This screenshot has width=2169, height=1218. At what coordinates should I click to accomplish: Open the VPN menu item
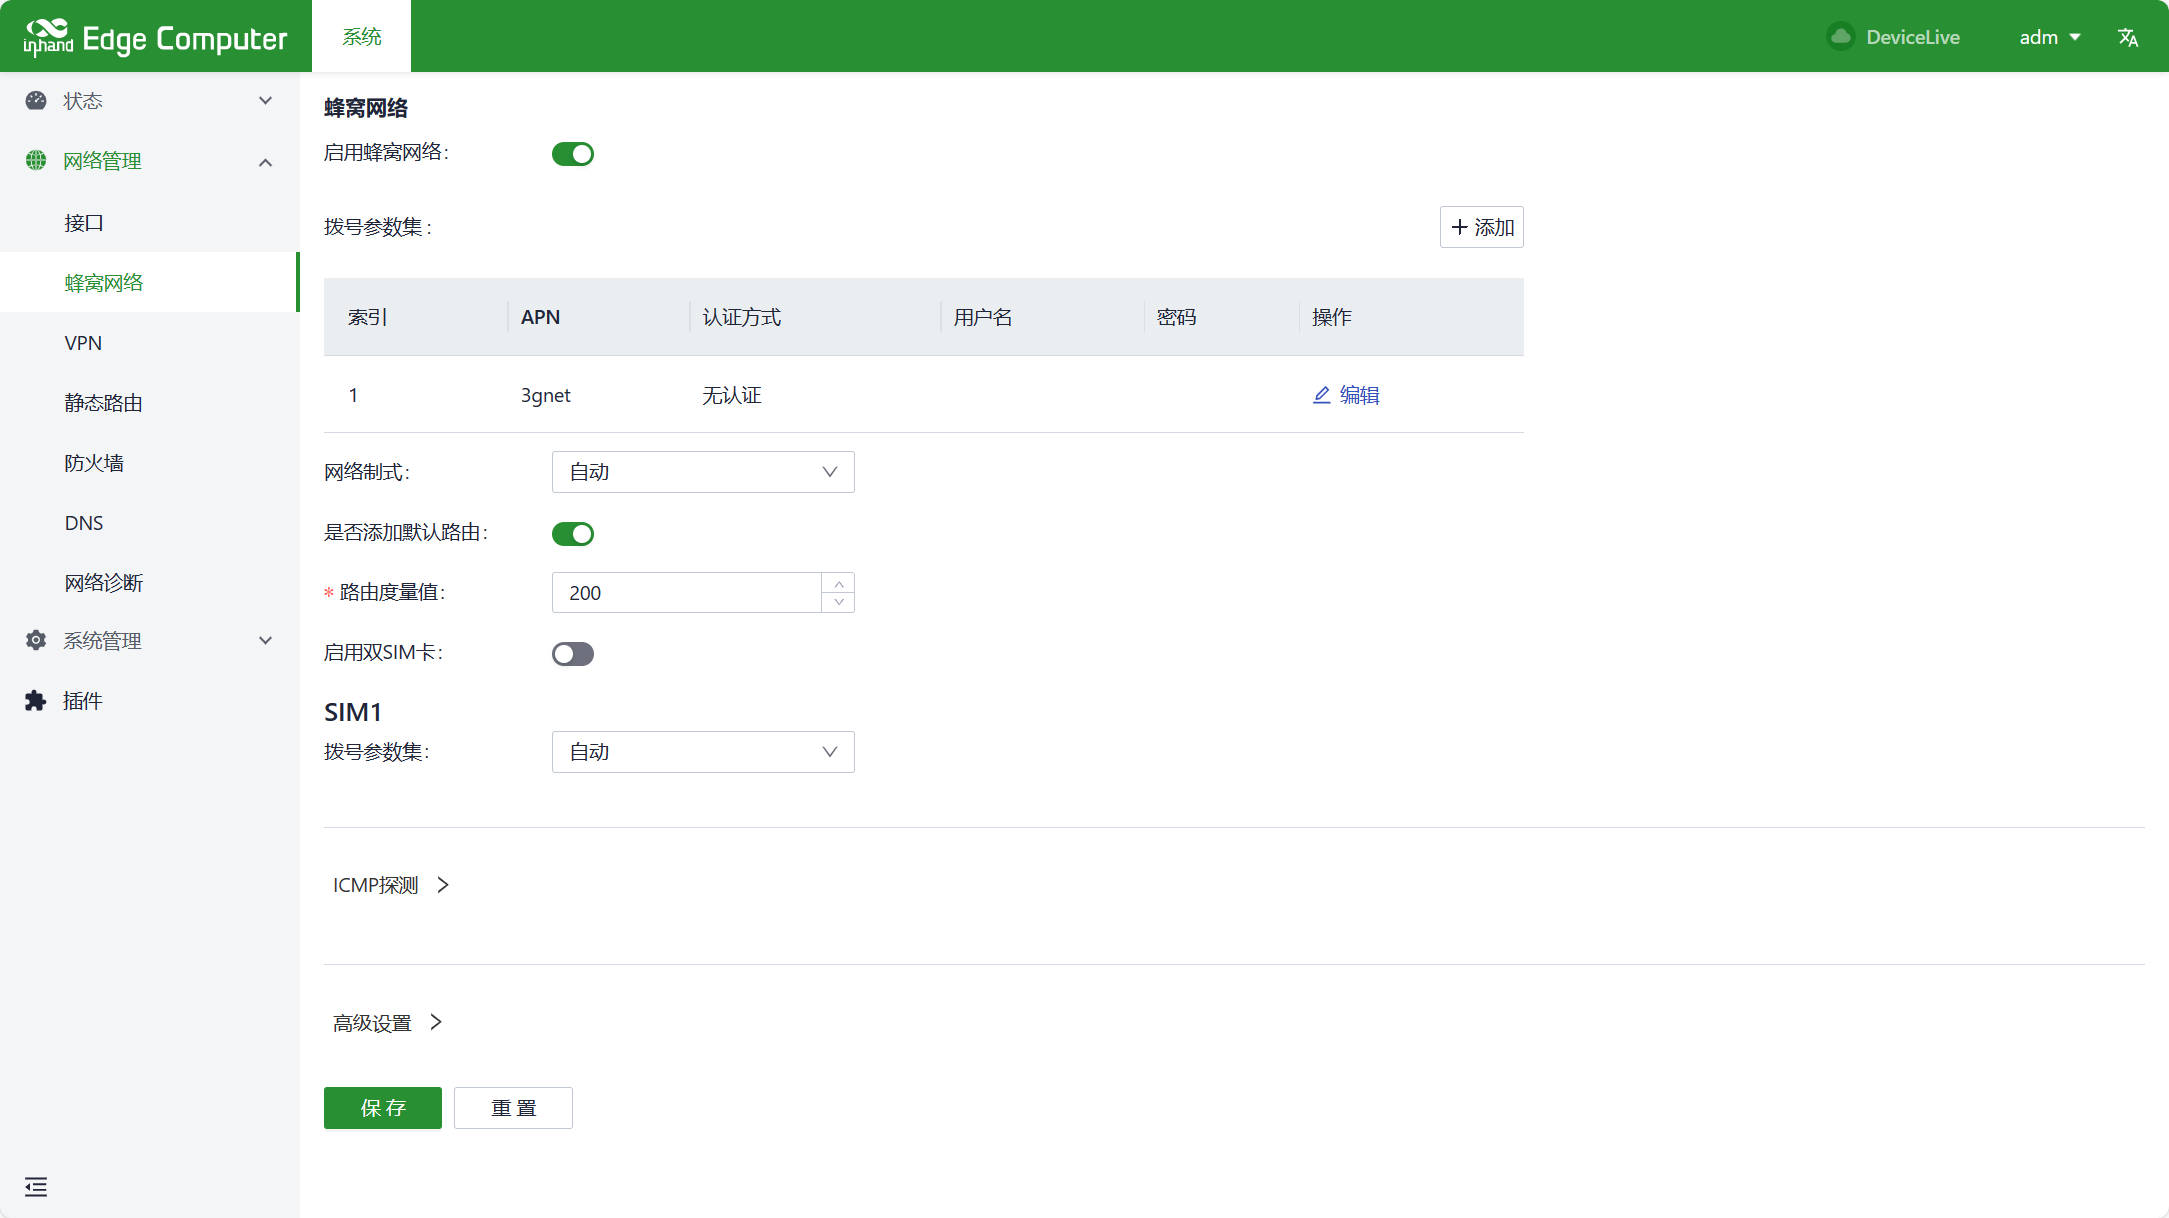click(x=150, y=342)
